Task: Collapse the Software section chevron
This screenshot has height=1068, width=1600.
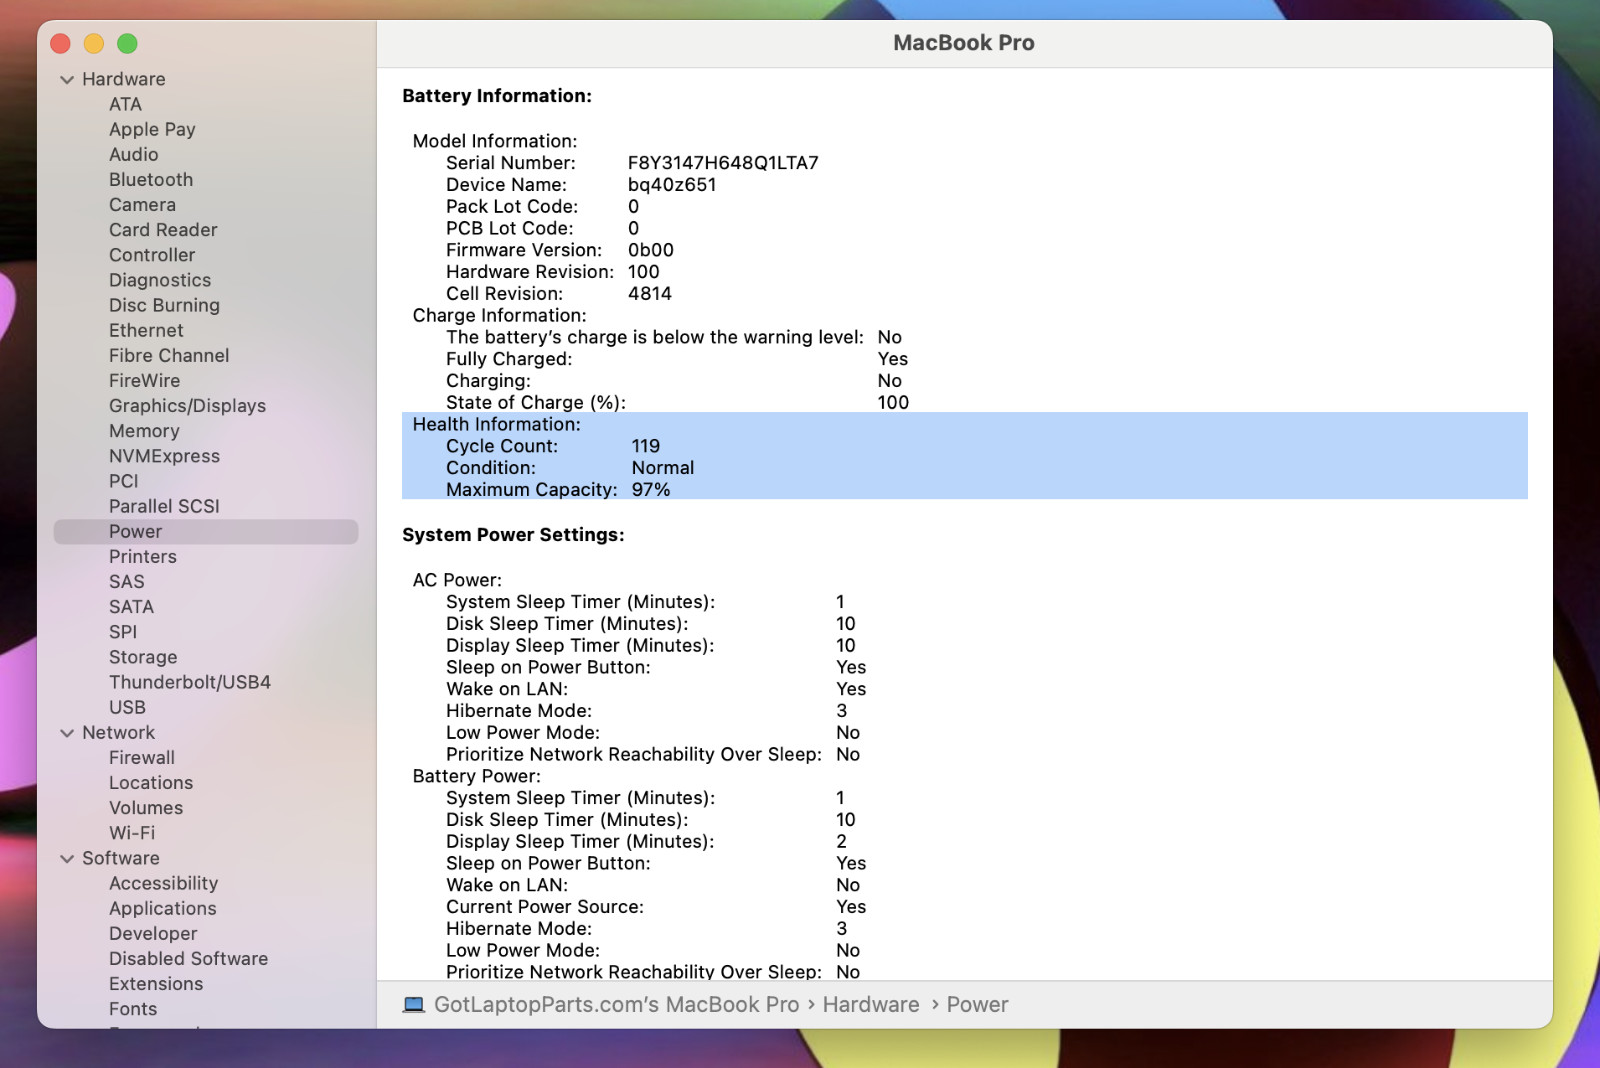Action: tap(67, 859)
